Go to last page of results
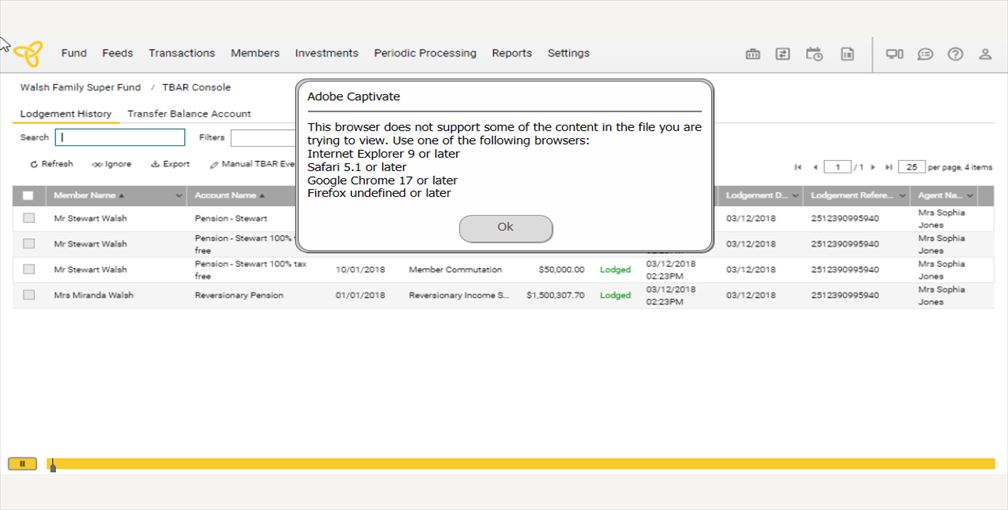The height and width of the screenshot is (510, 1008). [x=888, y=167]
